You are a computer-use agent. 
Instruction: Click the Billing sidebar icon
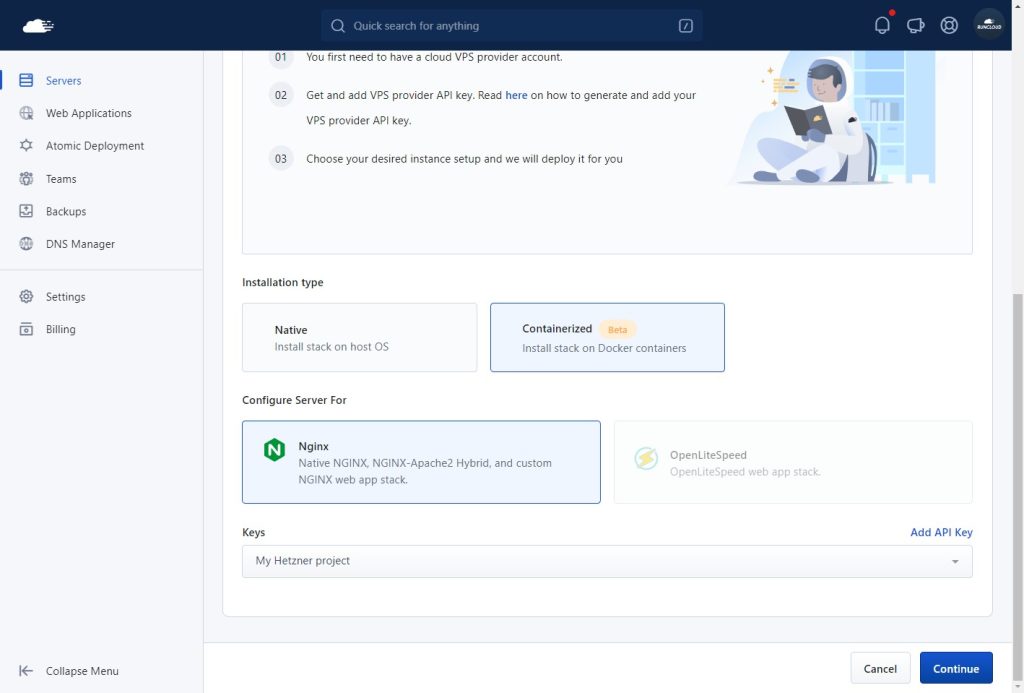click(26, 329)
